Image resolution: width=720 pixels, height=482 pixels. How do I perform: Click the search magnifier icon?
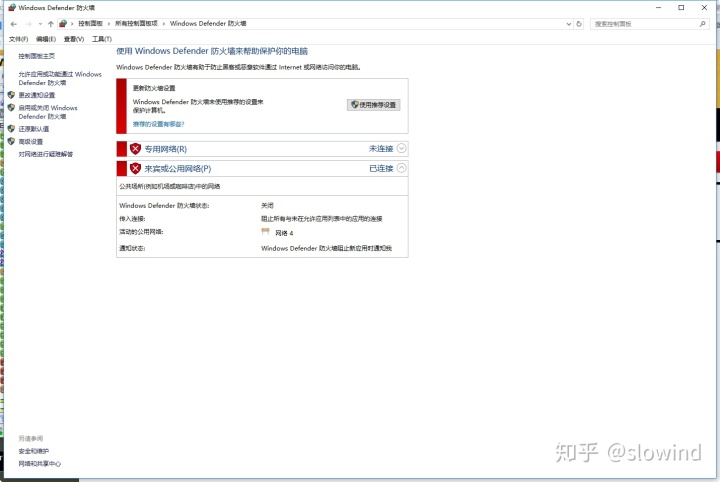[x=703, y=24]
